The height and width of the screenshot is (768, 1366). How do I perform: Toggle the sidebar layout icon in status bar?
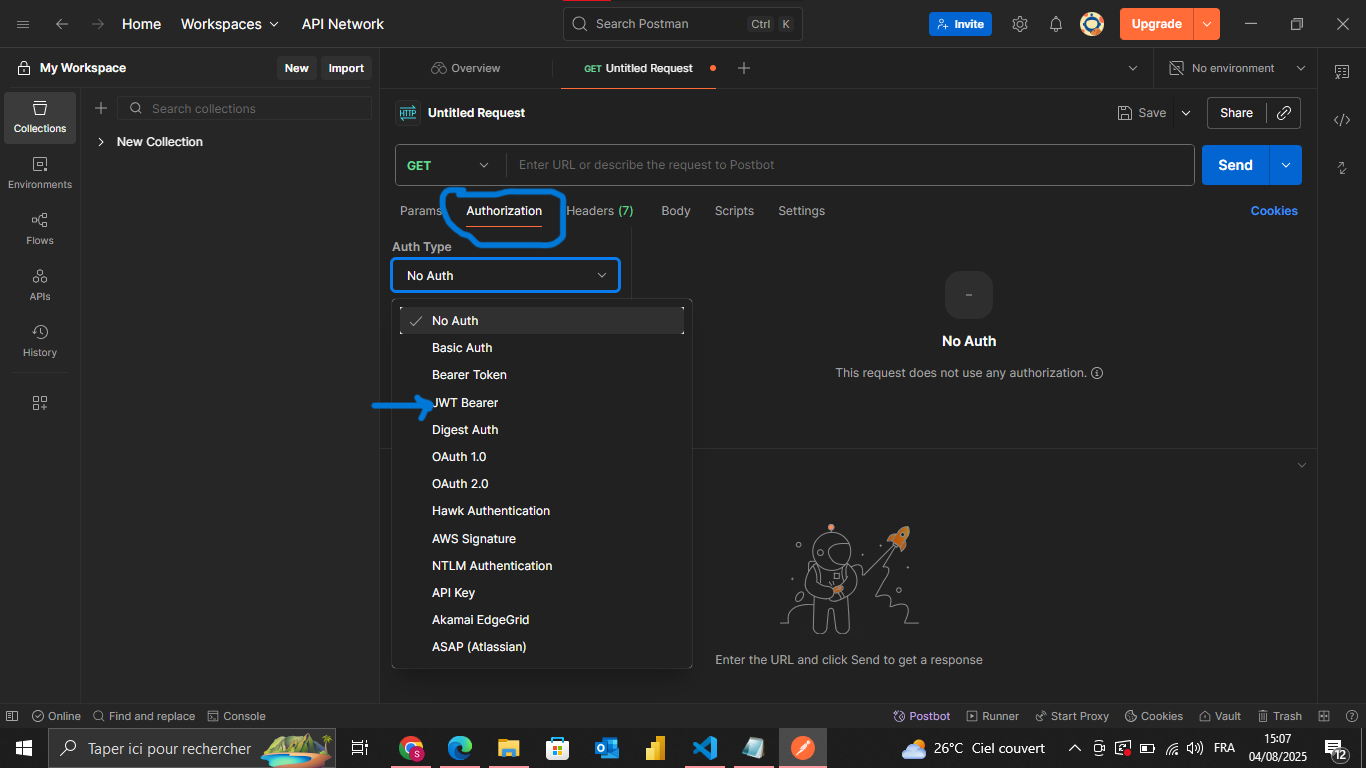[x=12, y=716]
